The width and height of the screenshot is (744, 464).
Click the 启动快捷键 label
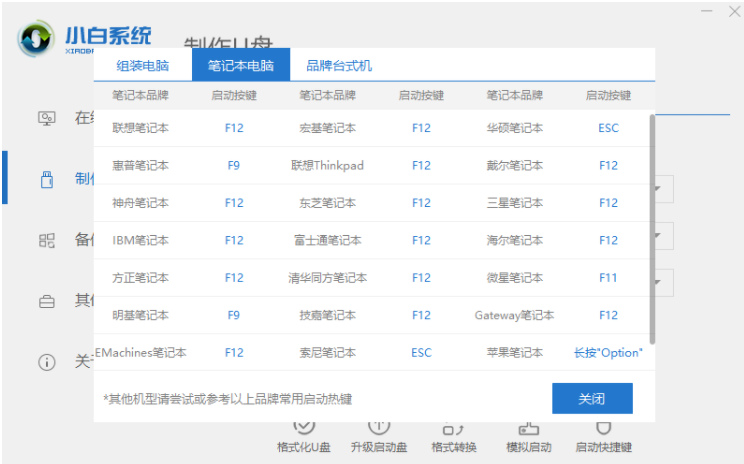click(604, 447)
